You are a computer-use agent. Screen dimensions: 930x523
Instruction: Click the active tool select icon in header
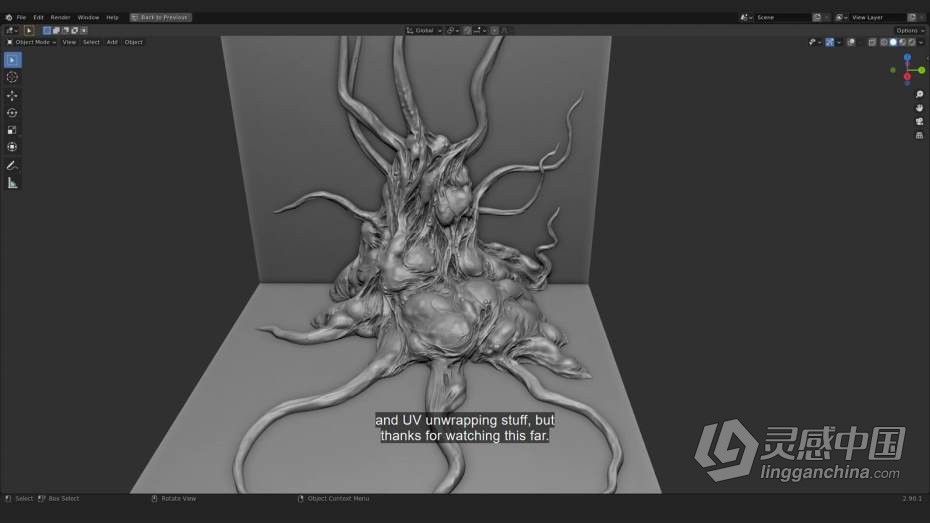28,30
